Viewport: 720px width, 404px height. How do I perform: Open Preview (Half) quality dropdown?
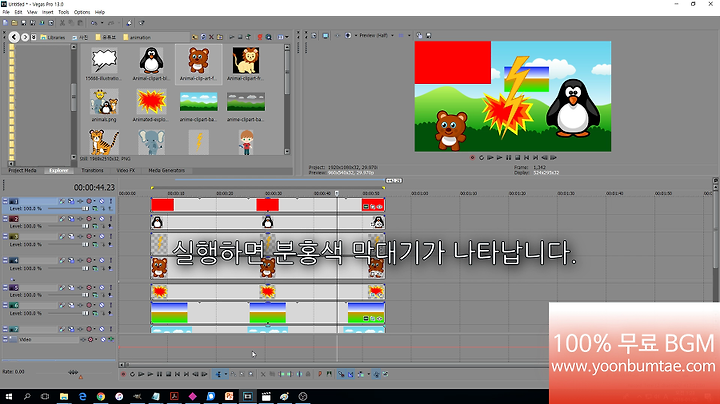click(392, 35)
